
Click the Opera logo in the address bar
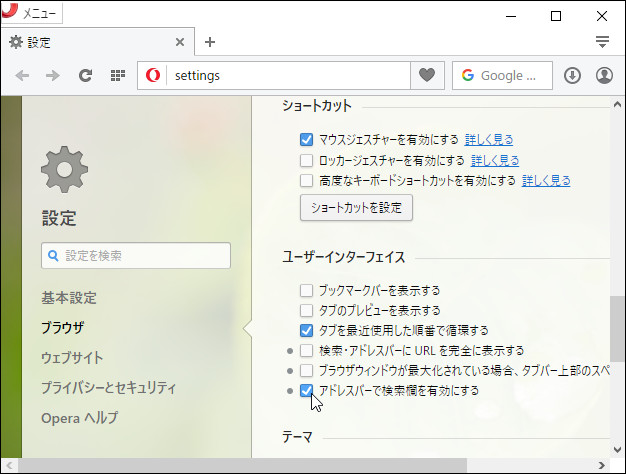click(153, 75)
